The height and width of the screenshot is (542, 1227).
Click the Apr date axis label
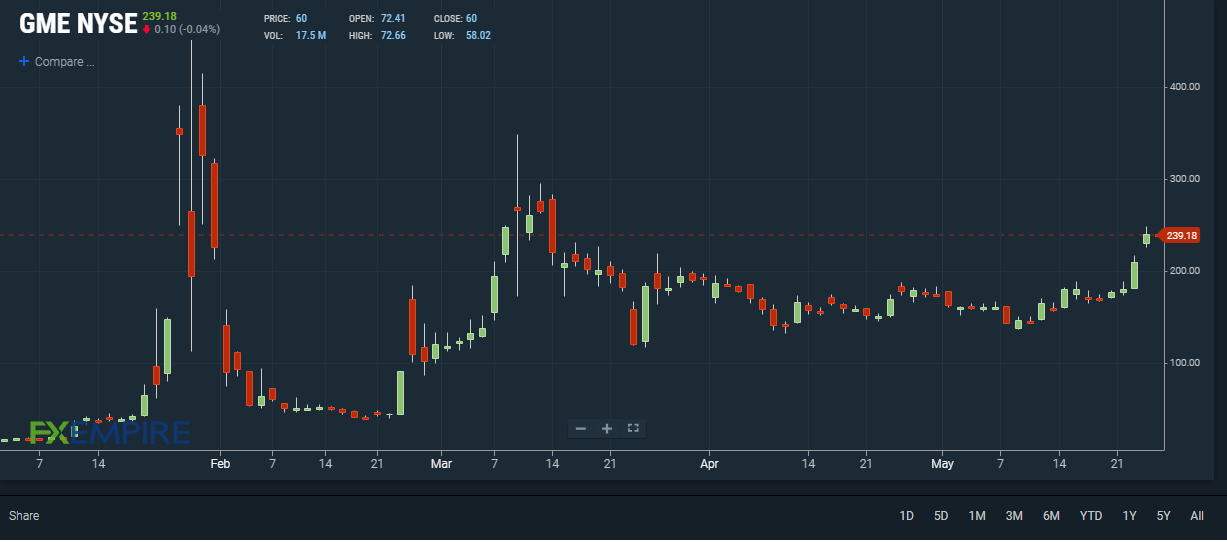point(709,464)
